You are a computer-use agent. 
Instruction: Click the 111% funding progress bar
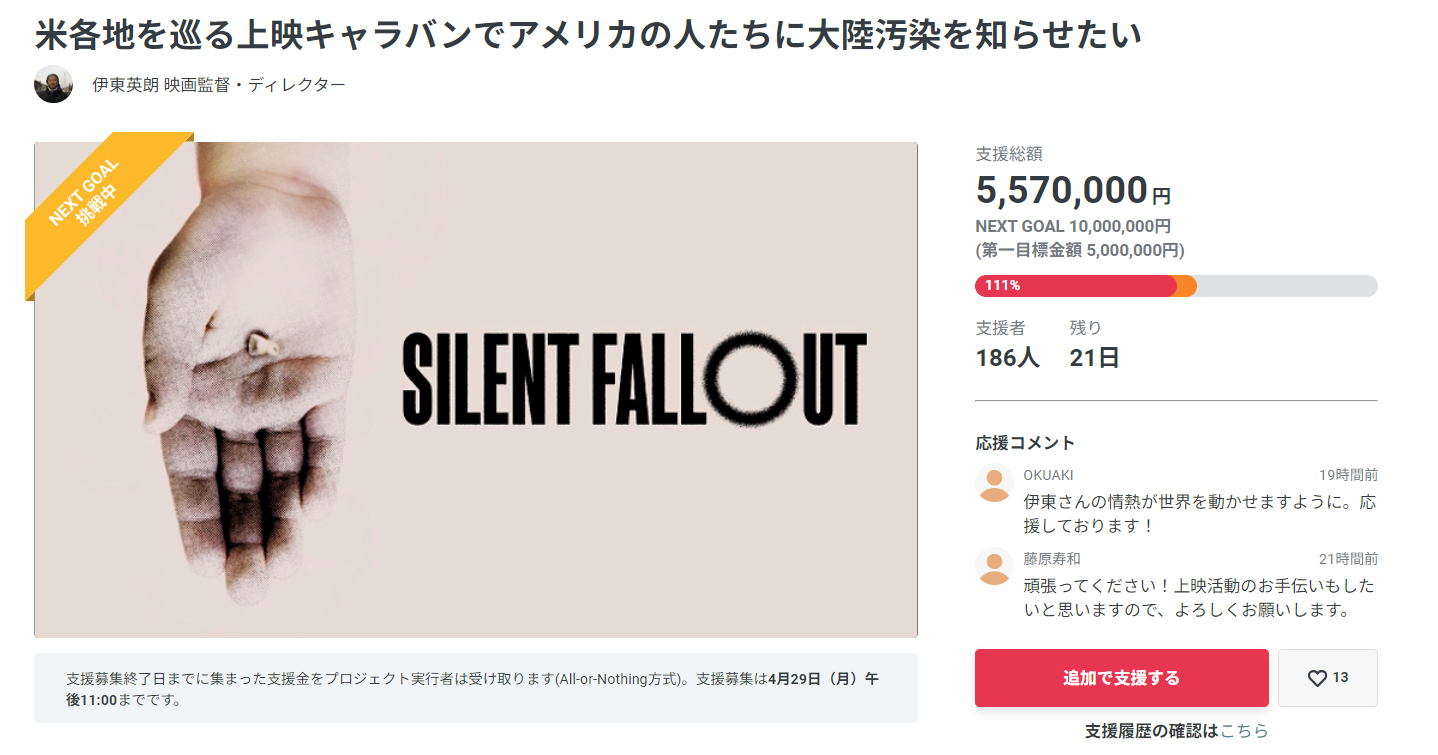coord(1176,286)
